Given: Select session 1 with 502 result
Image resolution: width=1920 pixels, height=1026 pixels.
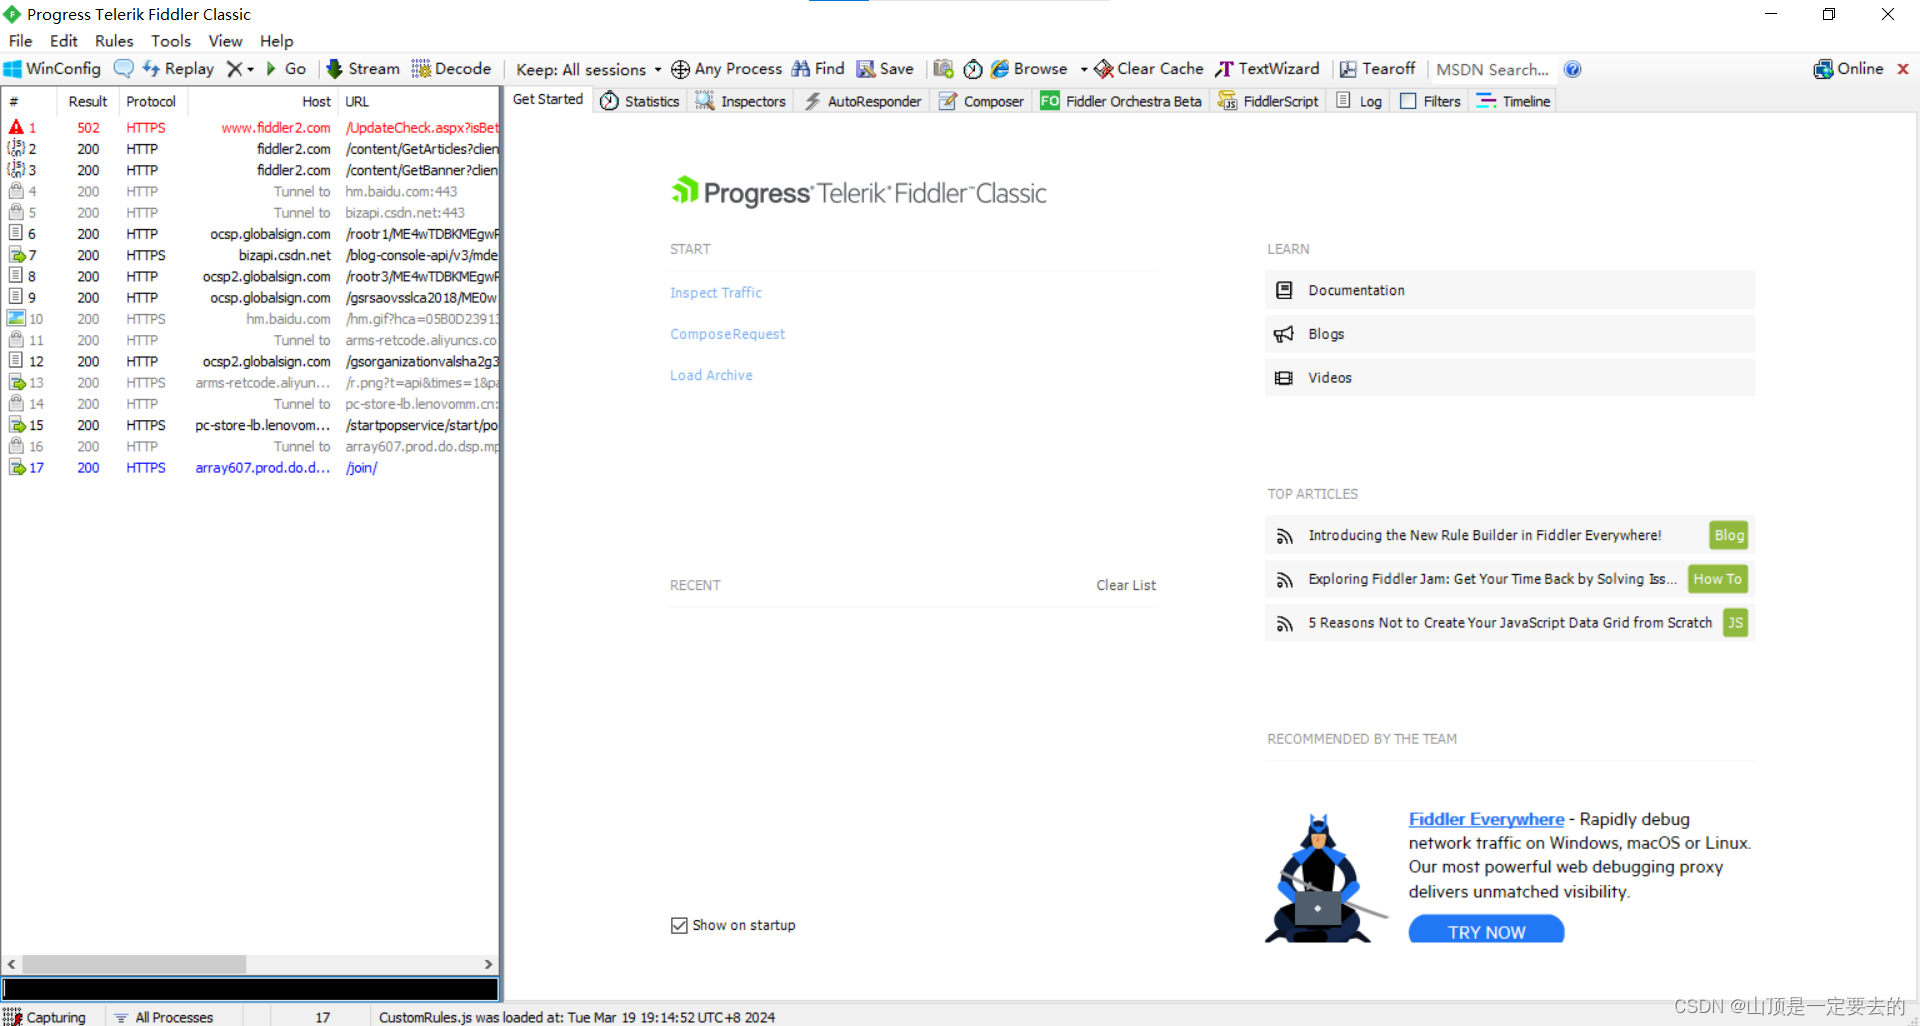Looking at the screenshot, I should 250,128.
